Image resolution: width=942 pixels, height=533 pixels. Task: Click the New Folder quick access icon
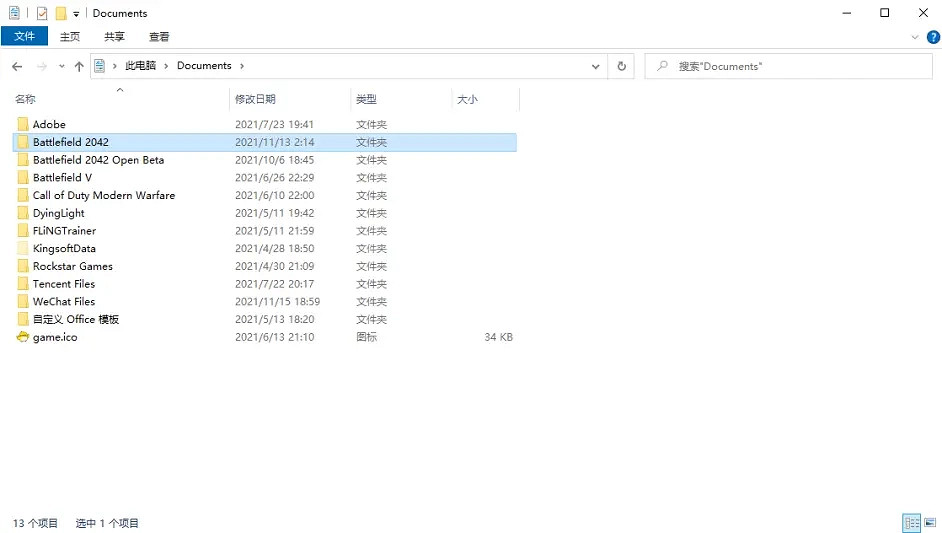(61, 13)
